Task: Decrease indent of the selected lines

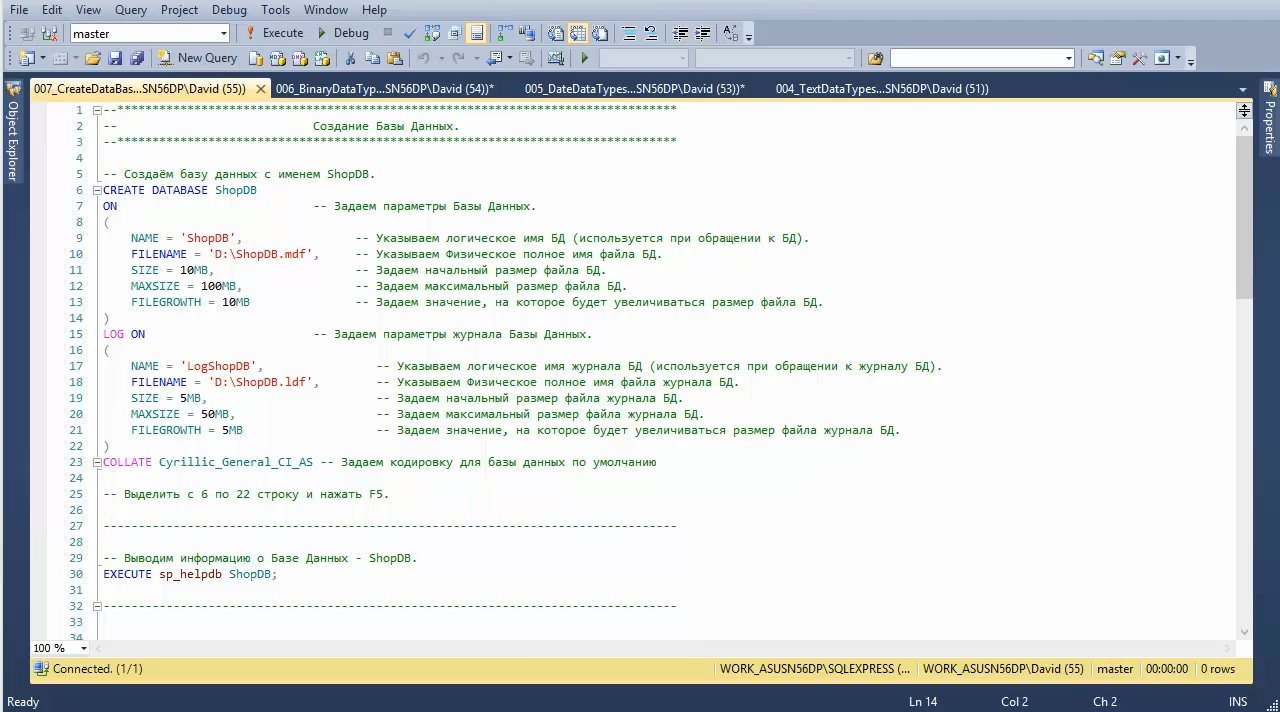Action: (680, 33)
